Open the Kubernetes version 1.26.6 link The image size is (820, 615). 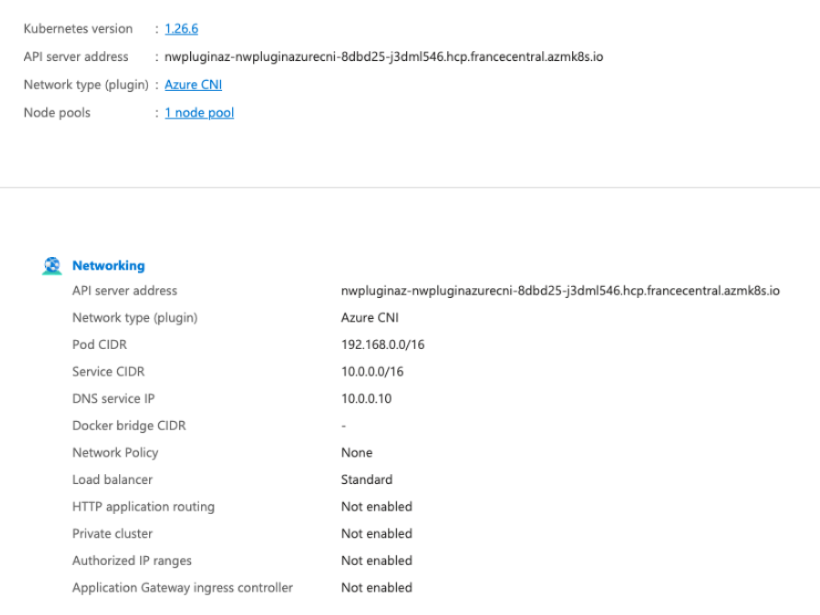[180, 28]
